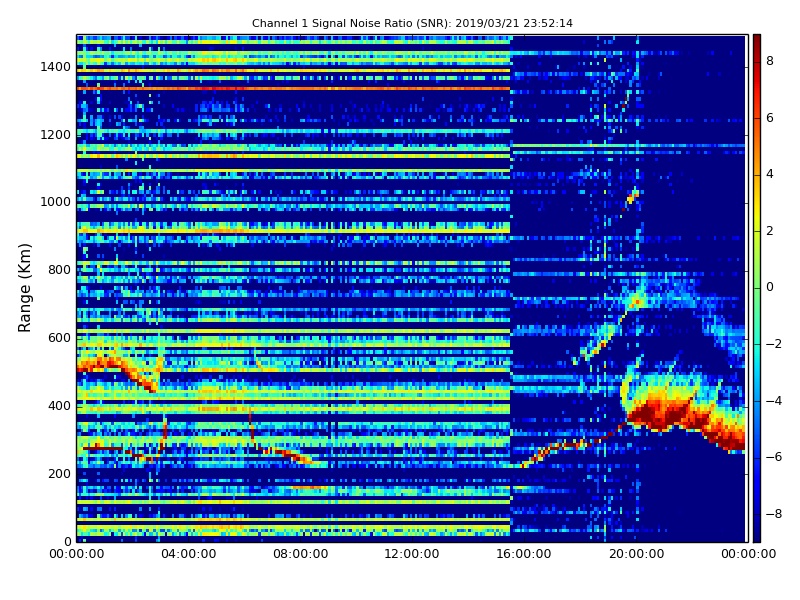Click the dark red top of the colorbar
Screen dimensions: 800x600
(757, 40)
